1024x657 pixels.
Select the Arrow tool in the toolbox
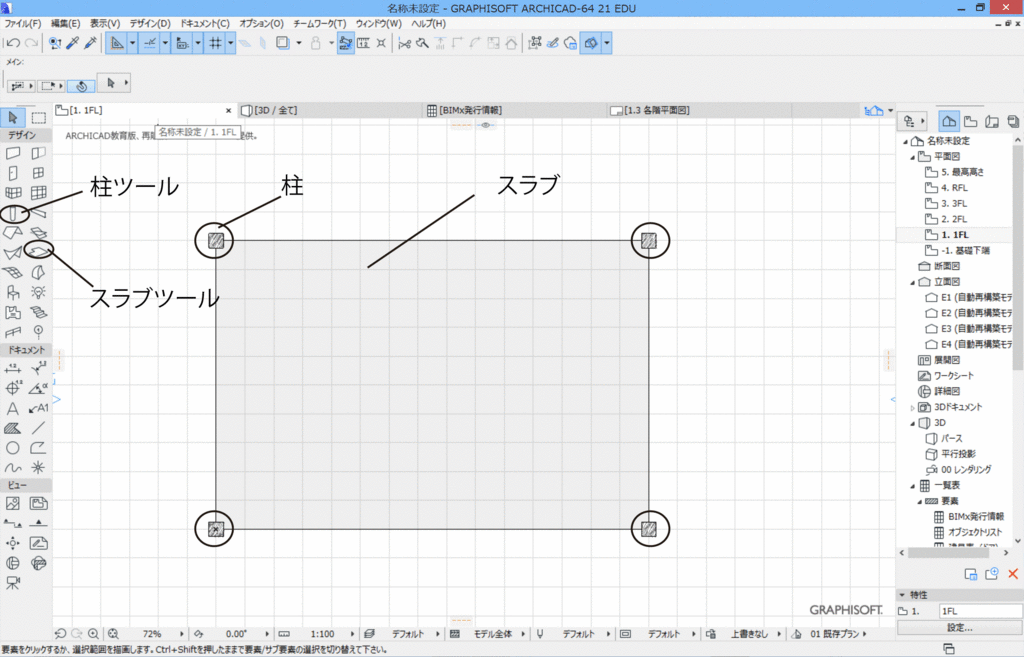(12, 118)
